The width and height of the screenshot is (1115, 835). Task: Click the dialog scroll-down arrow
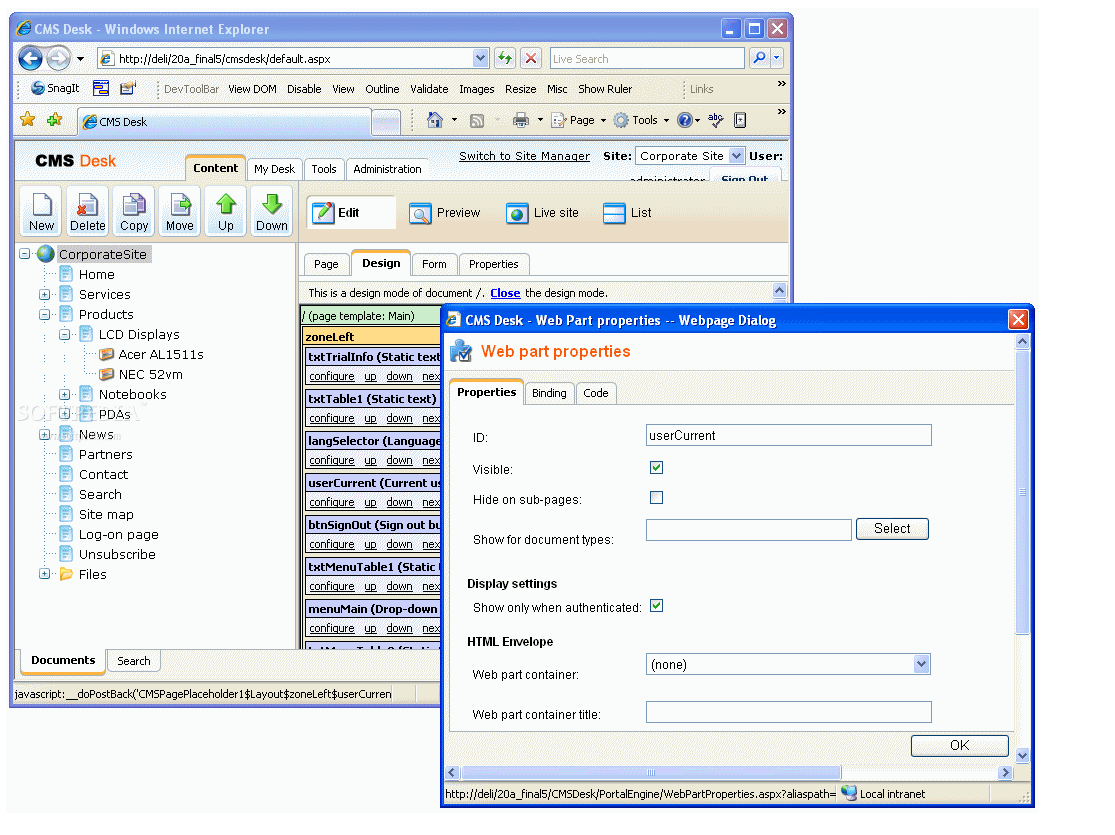pos(1022,755)
